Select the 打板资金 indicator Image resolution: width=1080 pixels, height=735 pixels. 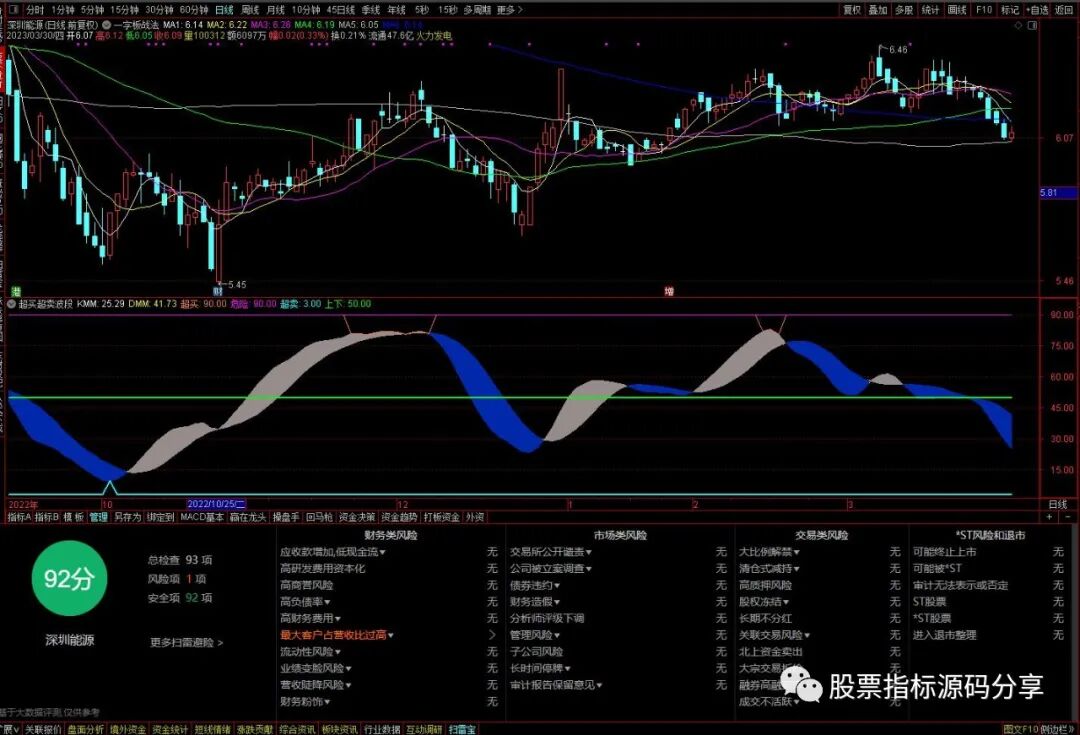tap(442, 517)
